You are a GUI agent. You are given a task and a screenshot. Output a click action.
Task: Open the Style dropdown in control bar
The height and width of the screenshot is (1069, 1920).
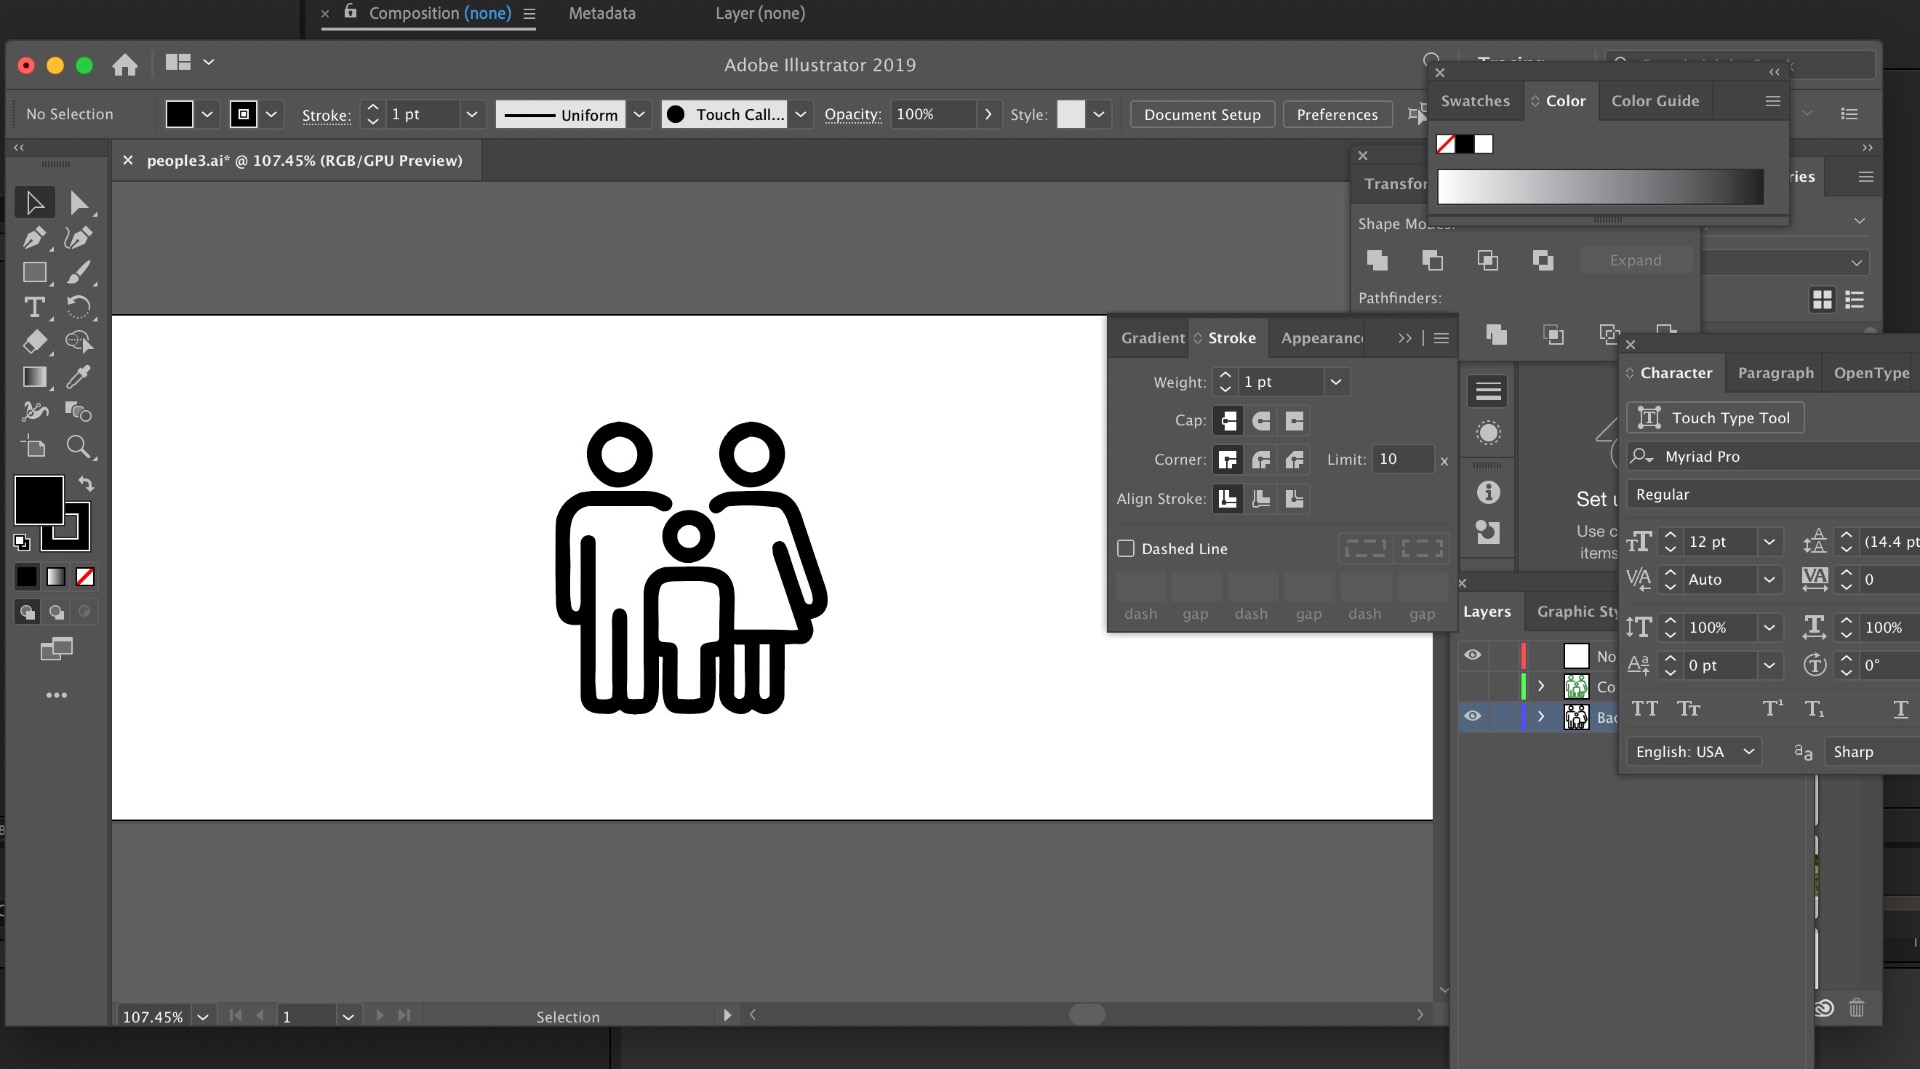[1099, 114]
